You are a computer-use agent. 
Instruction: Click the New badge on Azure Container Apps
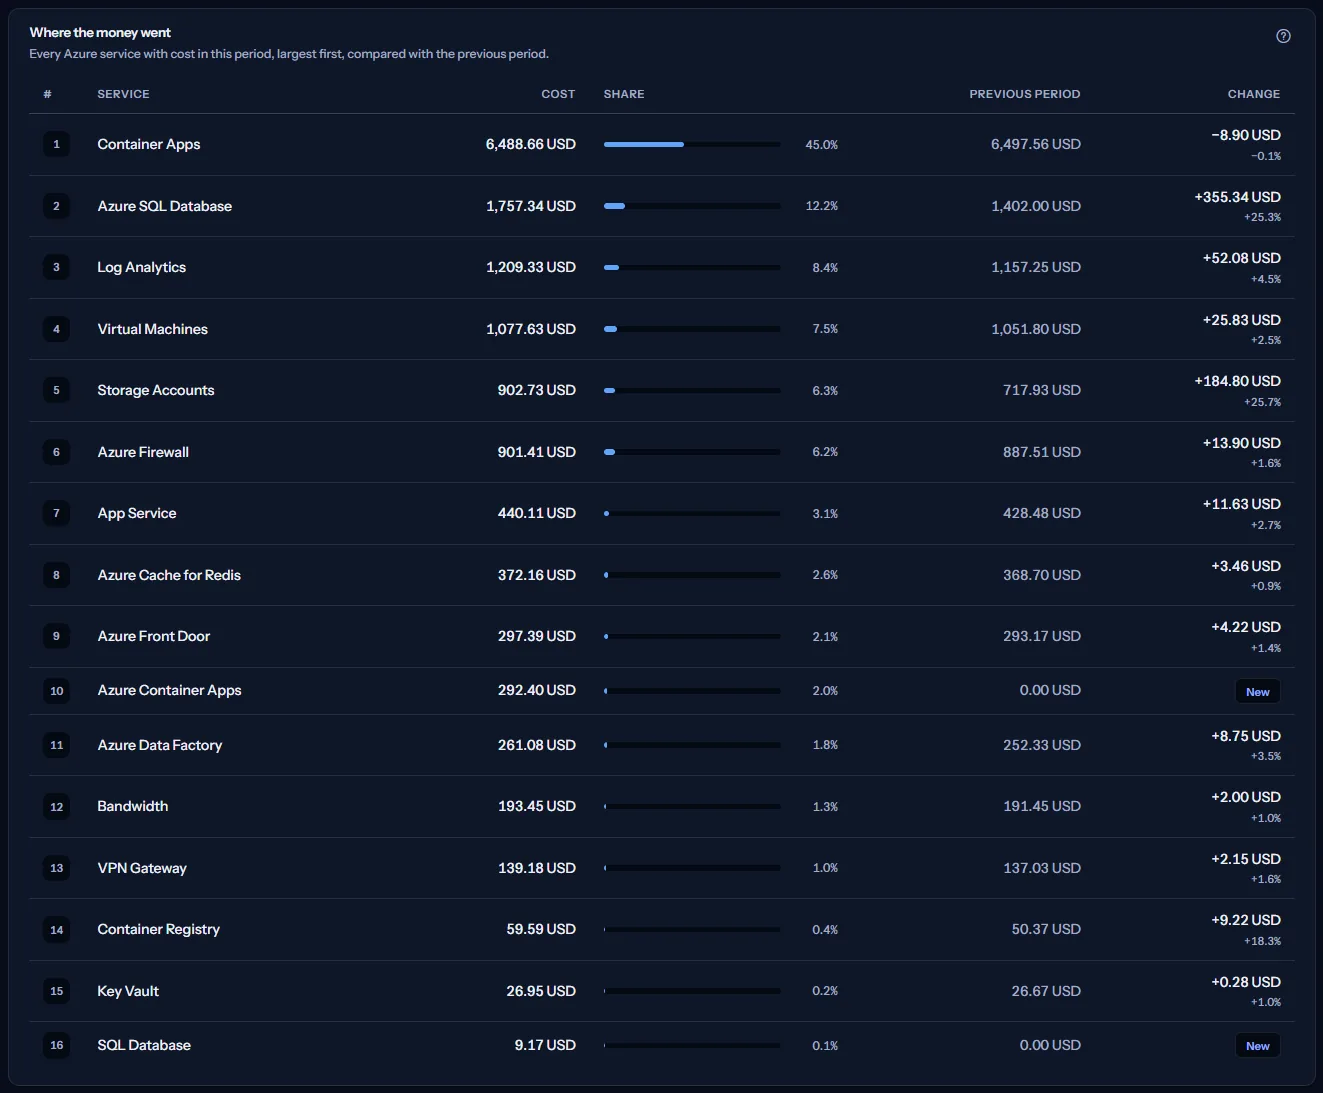[x=1257, y=691]
